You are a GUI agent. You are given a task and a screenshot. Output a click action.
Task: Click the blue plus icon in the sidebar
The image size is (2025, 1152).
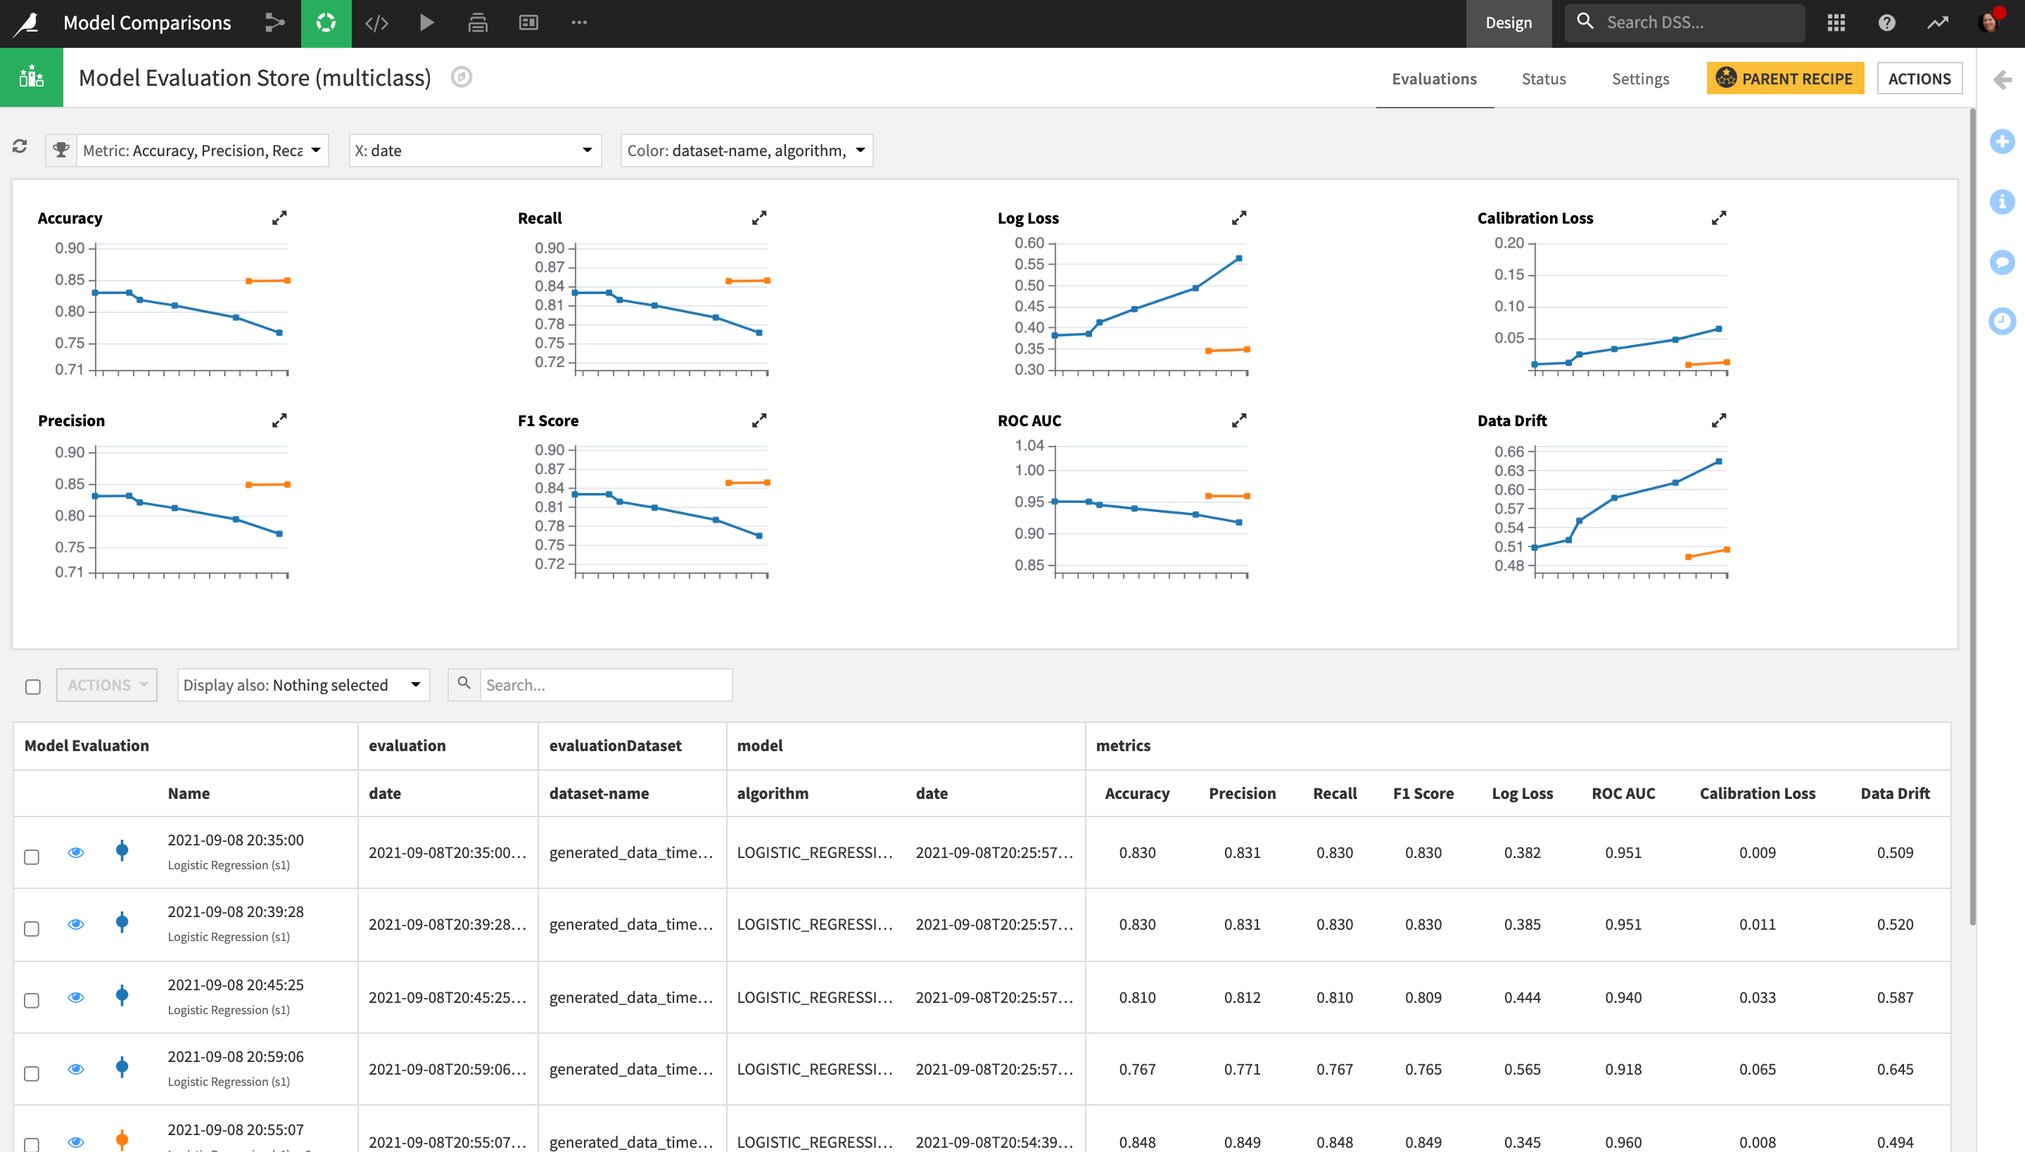click(x=2002, y=141)
